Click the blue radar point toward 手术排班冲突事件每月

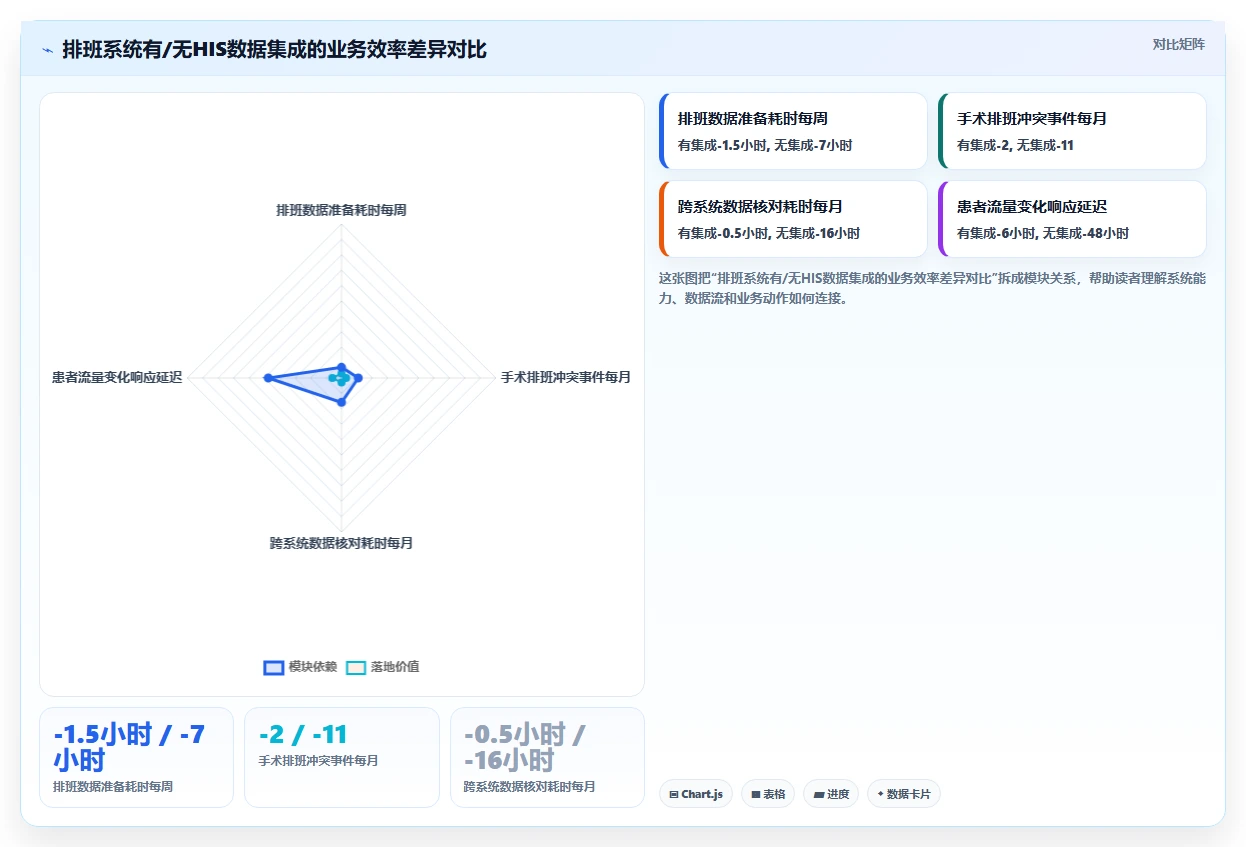pos(359,377)
